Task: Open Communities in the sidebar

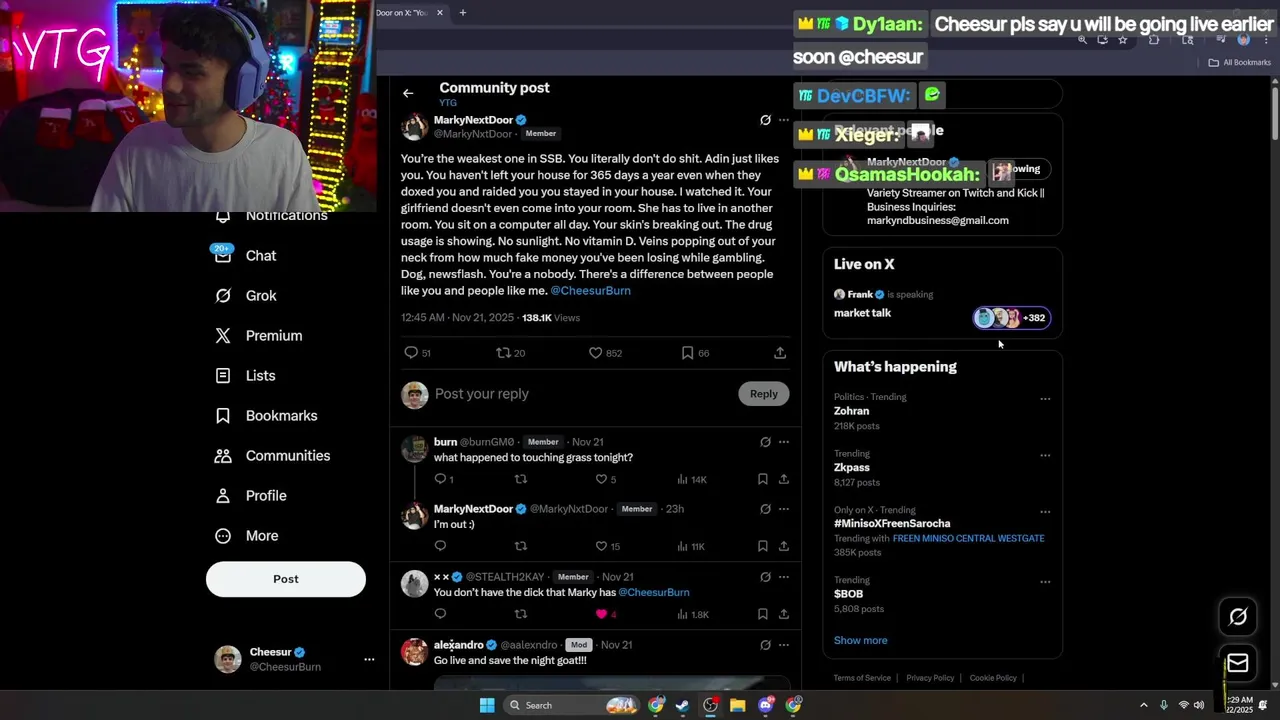Action: pos(273,456)
